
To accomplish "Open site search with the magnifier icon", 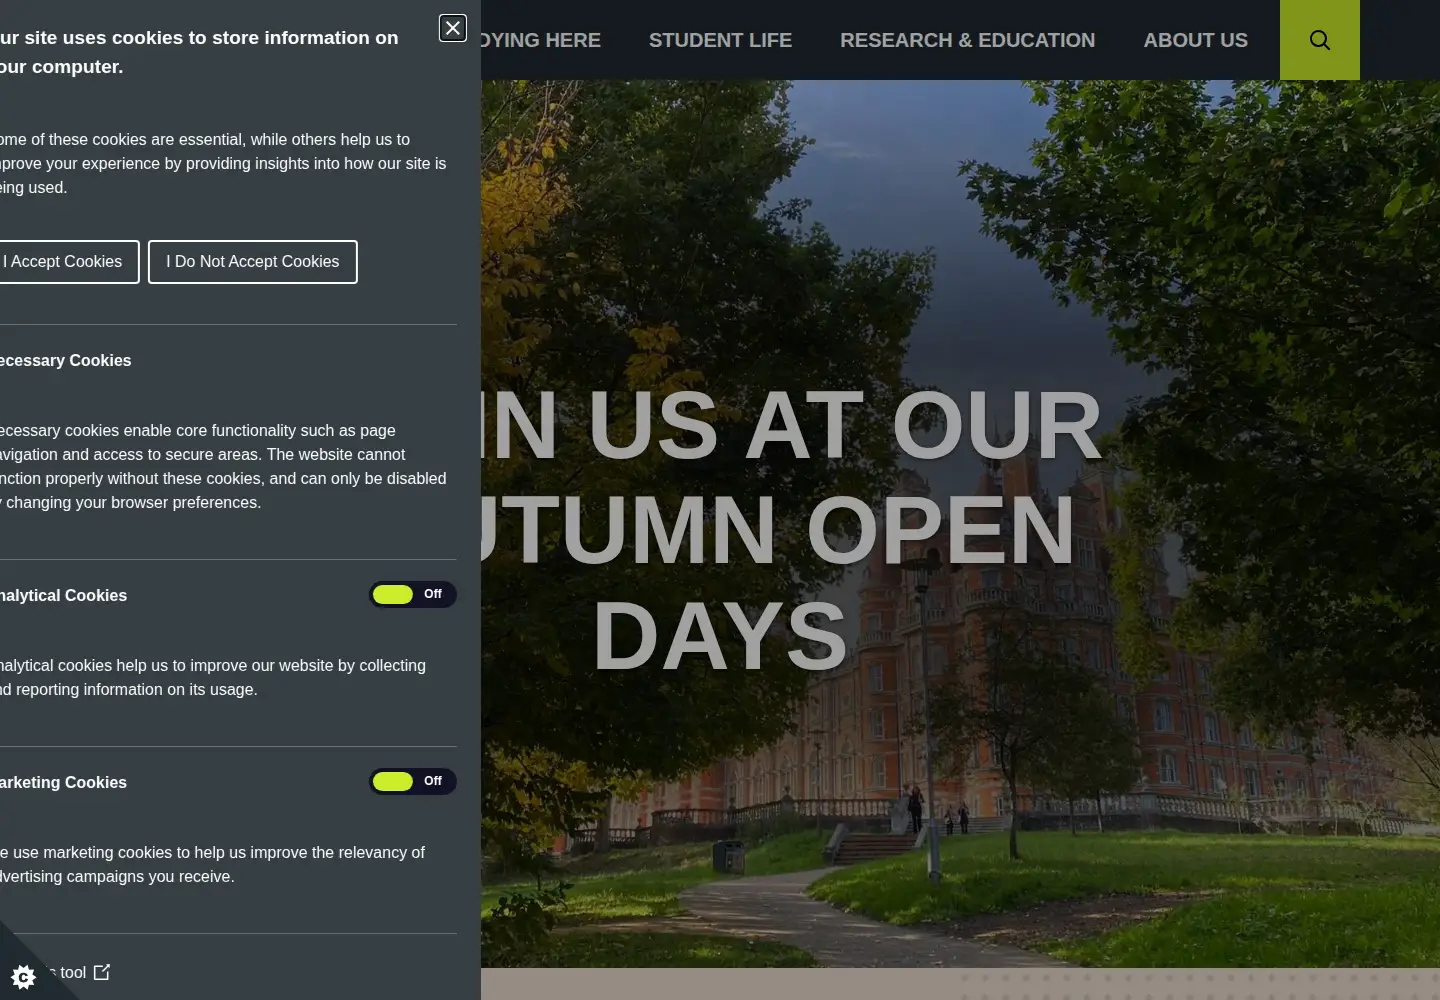I will 1320,40.
